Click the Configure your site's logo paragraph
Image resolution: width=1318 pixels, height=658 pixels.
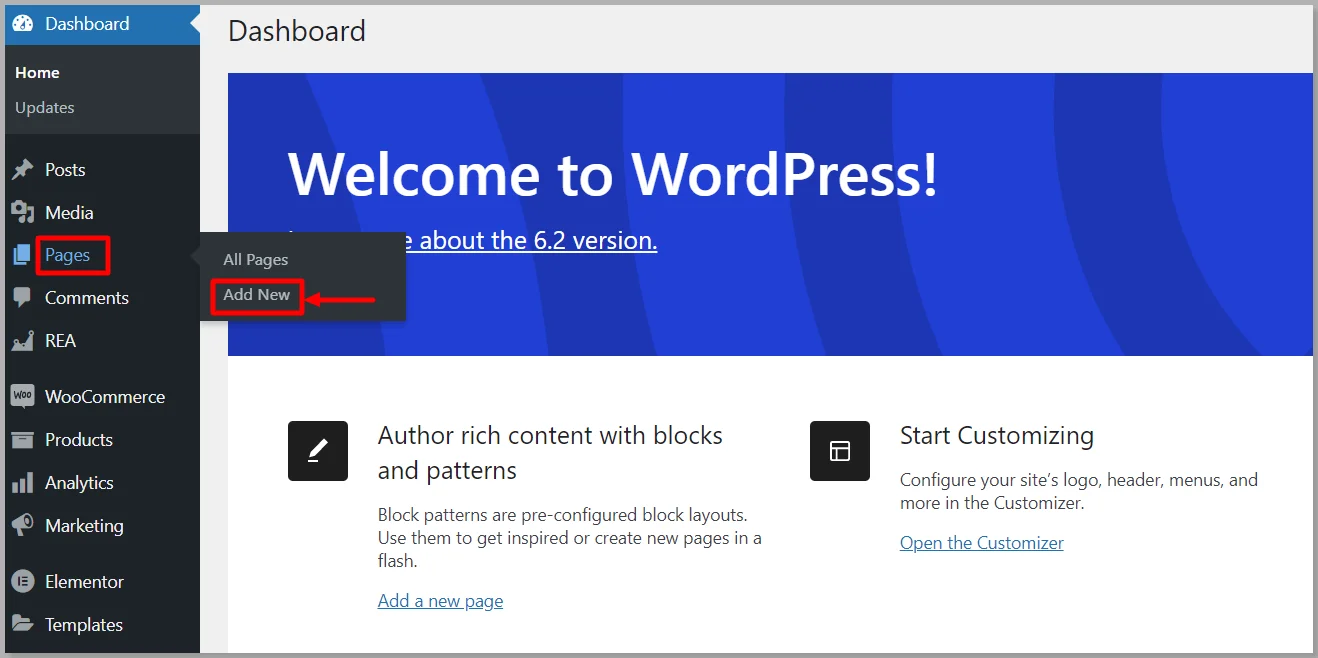pyautogui.click(x=1079, y=492)
